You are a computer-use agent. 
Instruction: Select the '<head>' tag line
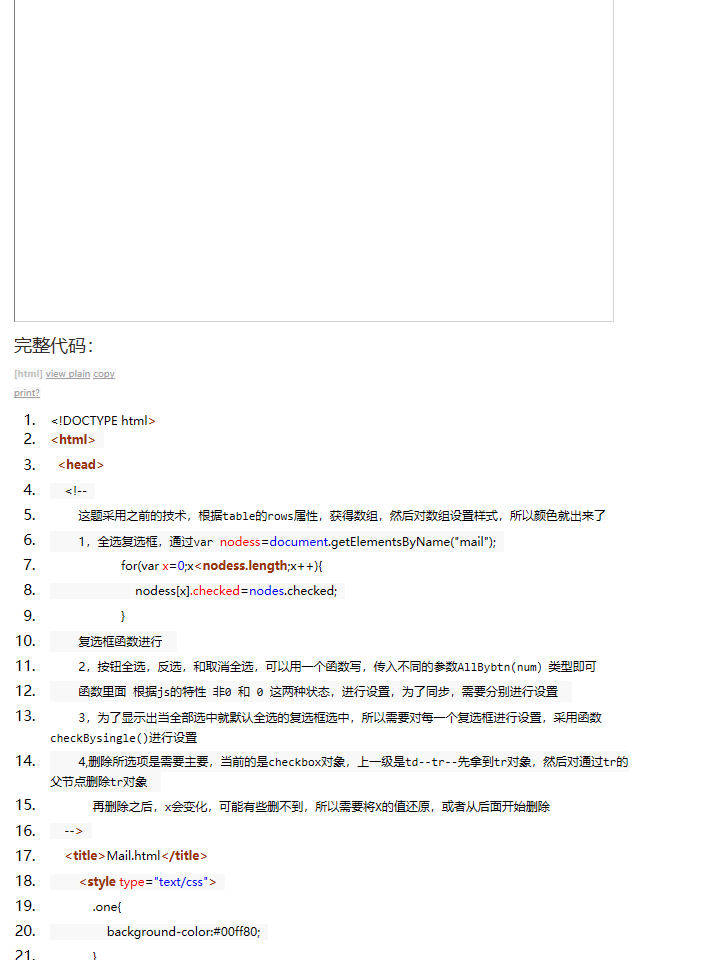click(x=81, y=465)
